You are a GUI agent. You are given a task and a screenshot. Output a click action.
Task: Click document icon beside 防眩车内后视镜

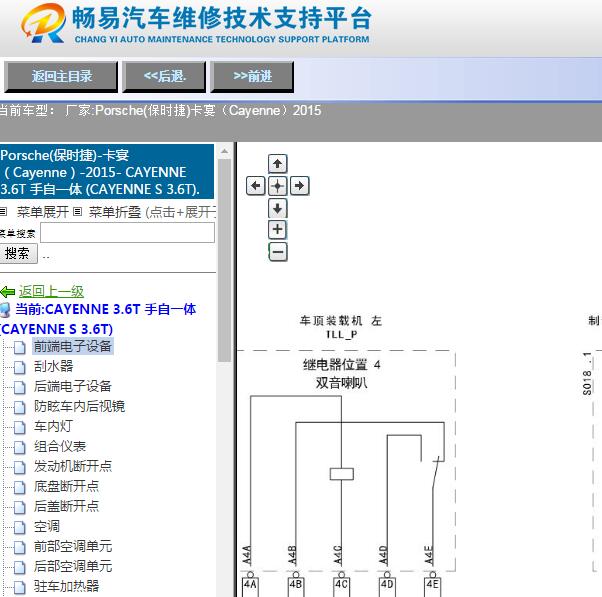[20, 407]
